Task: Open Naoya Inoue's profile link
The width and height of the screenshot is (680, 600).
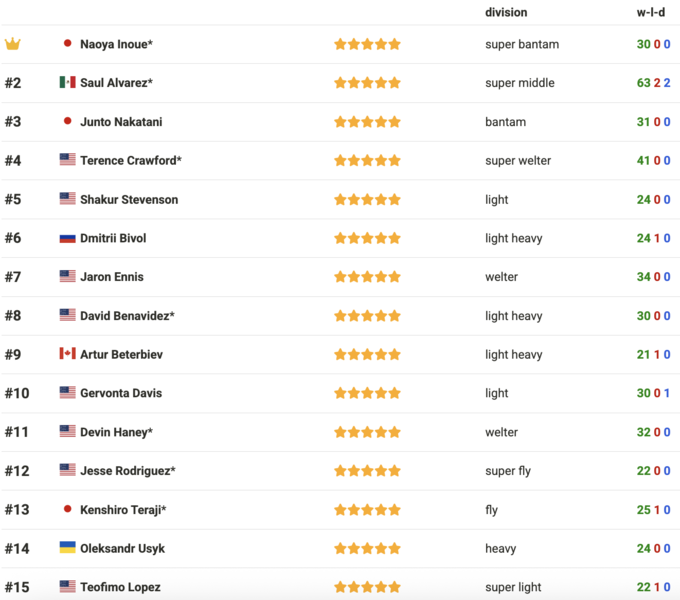Action: click(116, 44)
